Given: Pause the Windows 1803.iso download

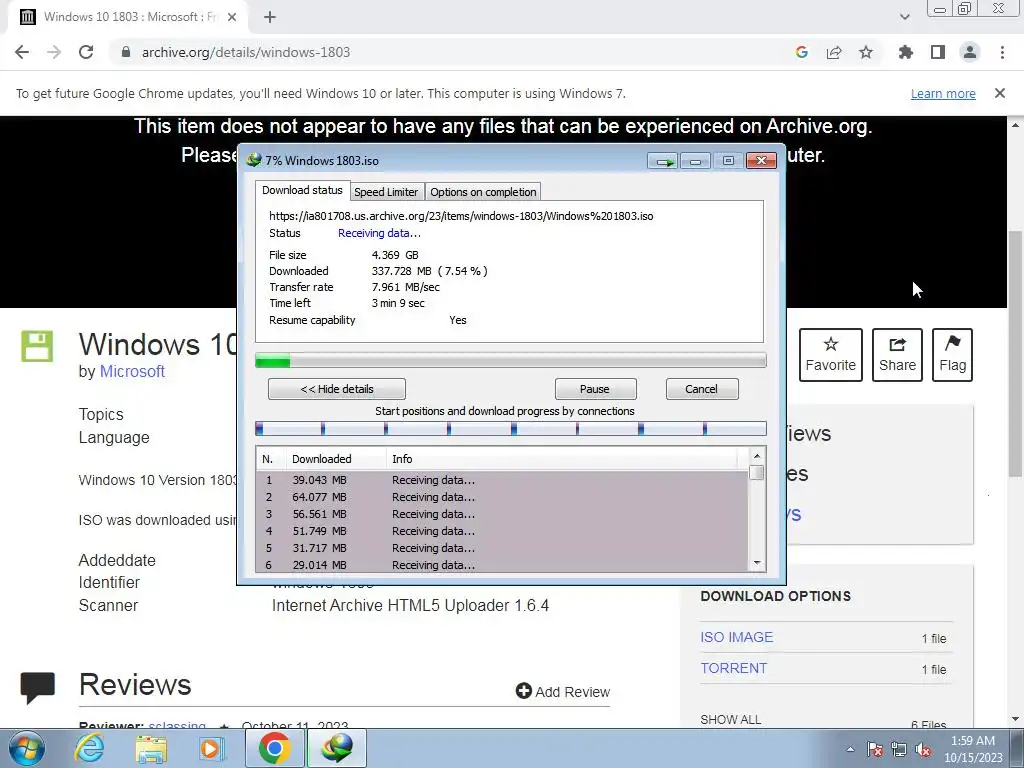Looking at the screenshot, I should (x=595, y=389).
